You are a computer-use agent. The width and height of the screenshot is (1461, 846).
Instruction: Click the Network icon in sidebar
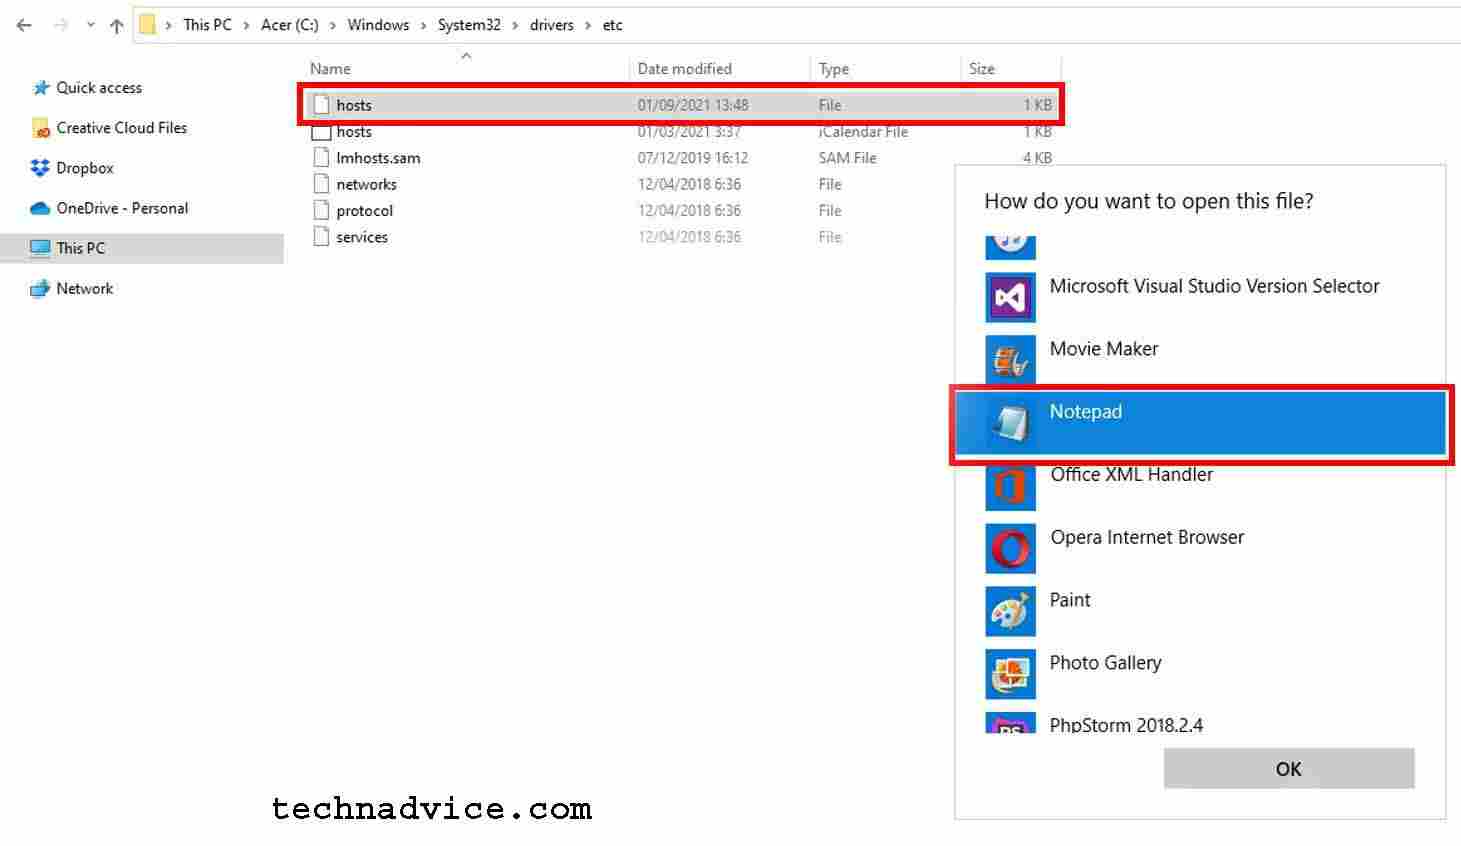pos(40,288)
